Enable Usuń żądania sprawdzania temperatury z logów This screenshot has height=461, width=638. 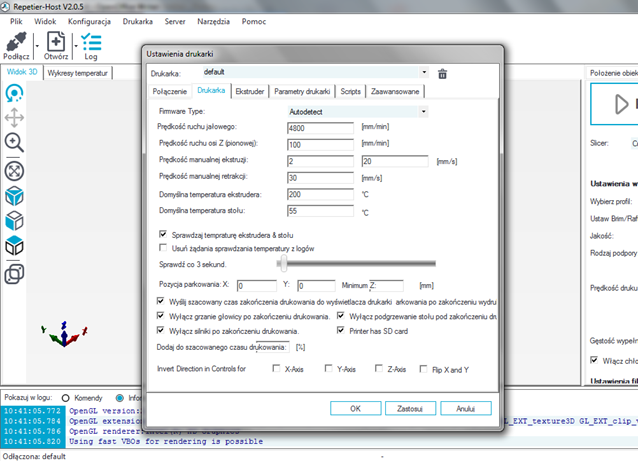[163, 247]
